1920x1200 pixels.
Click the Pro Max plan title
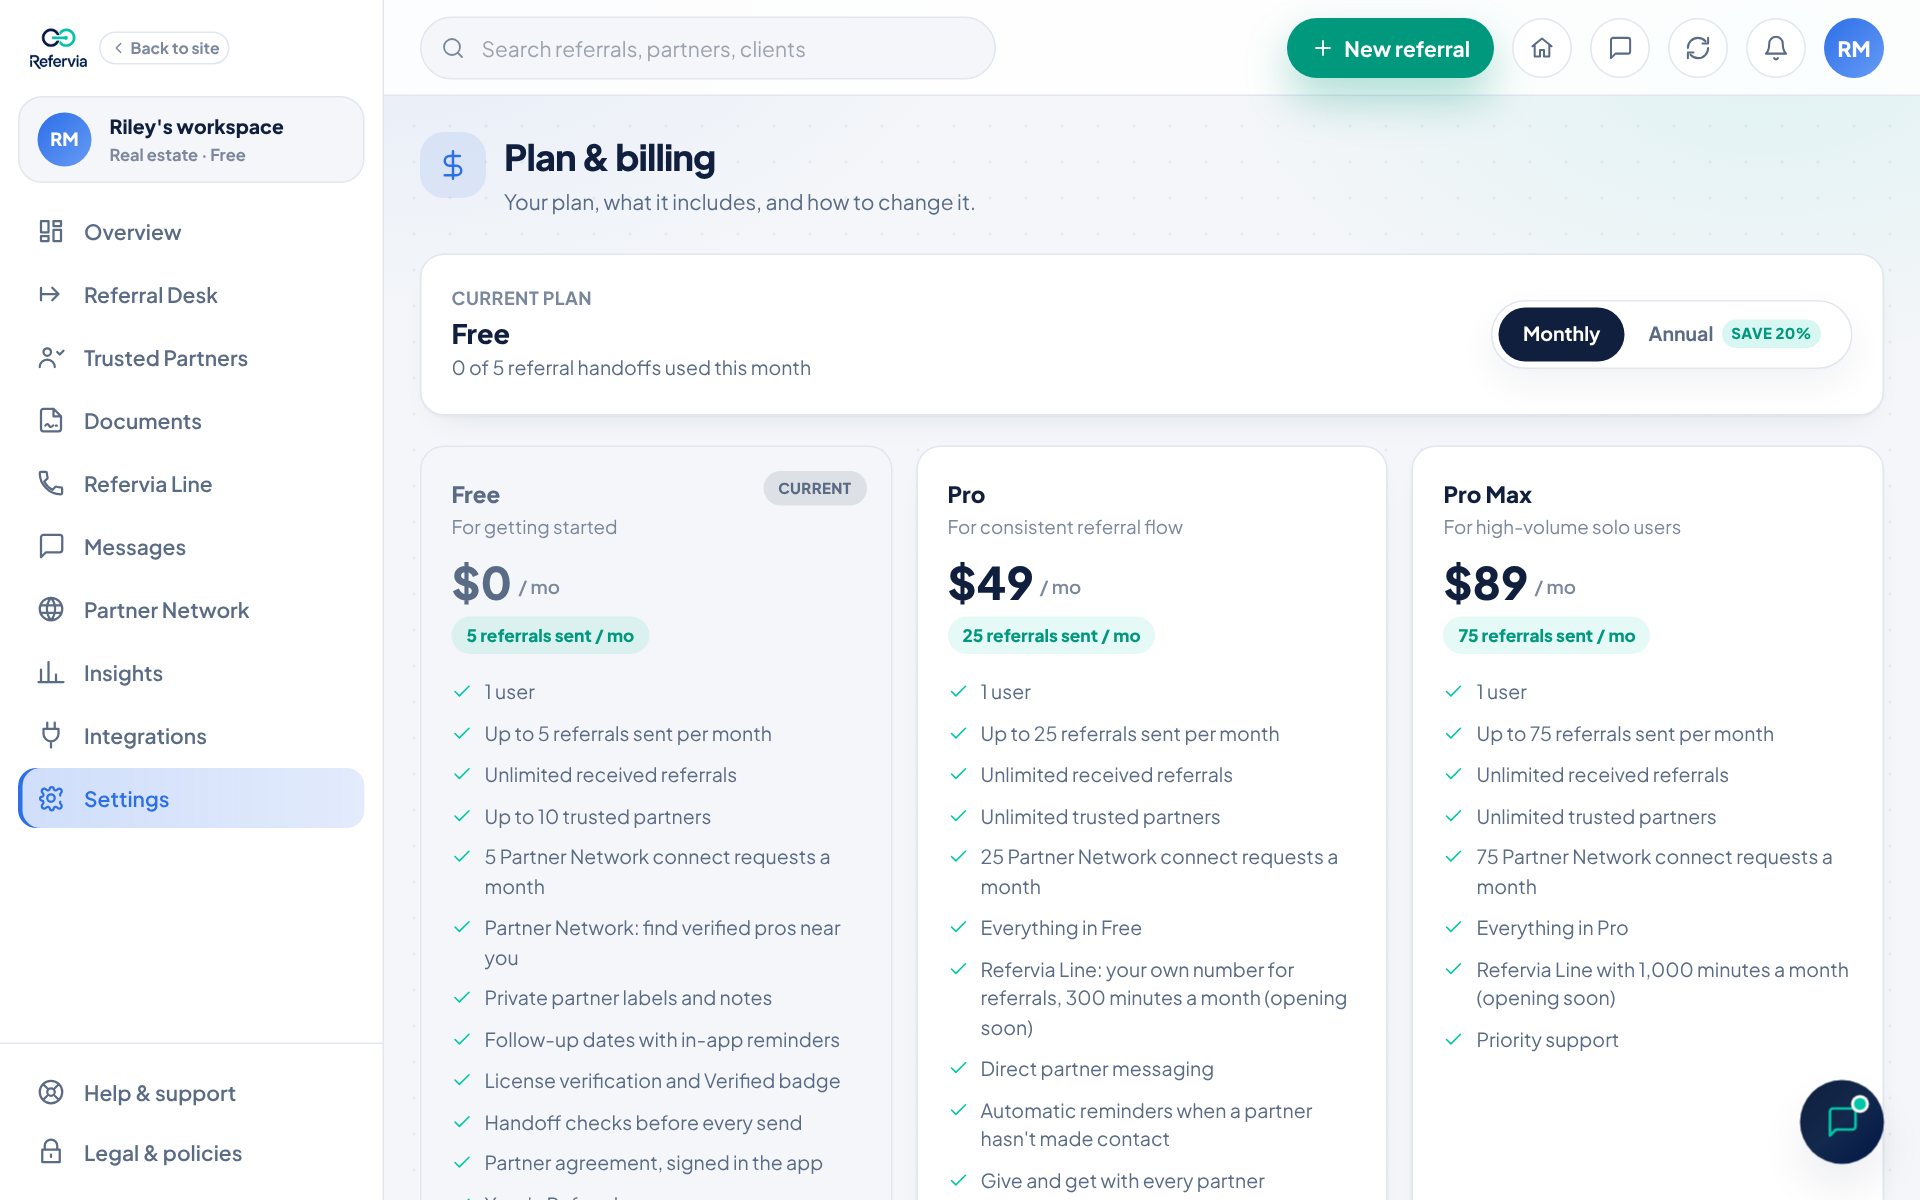pyautogui.click(x=1487, y=494)
